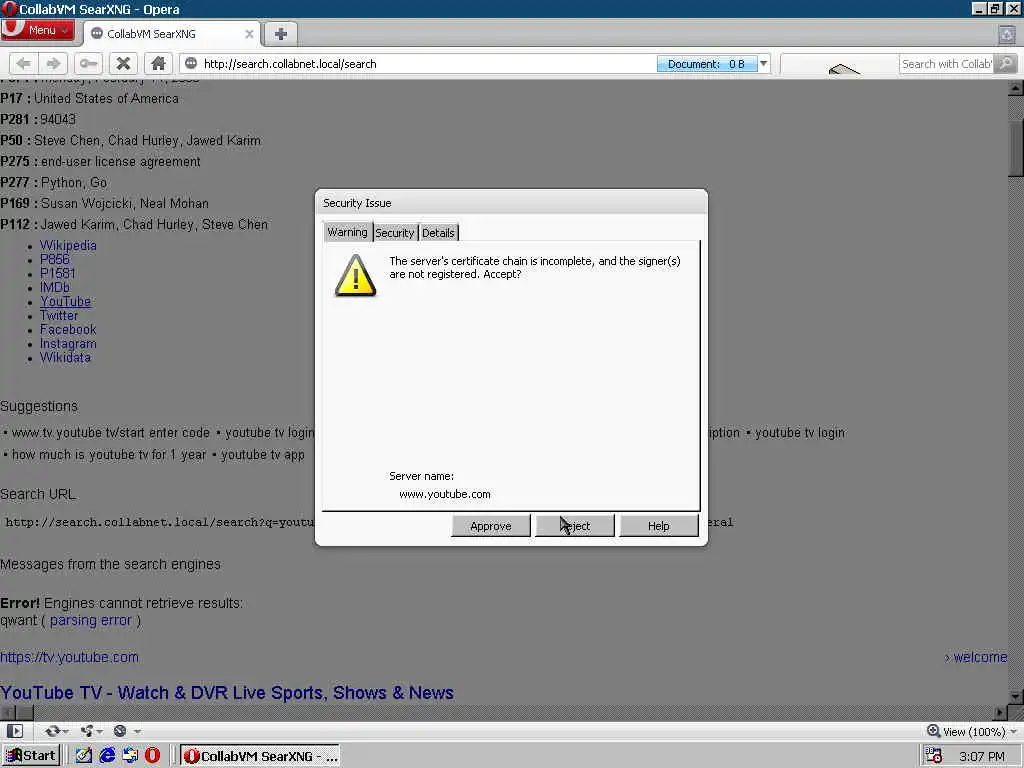This screenshot has height=768, width=1024.
Task: Toggle the Opera panel sidebar icon
Action: click(14, 731)
